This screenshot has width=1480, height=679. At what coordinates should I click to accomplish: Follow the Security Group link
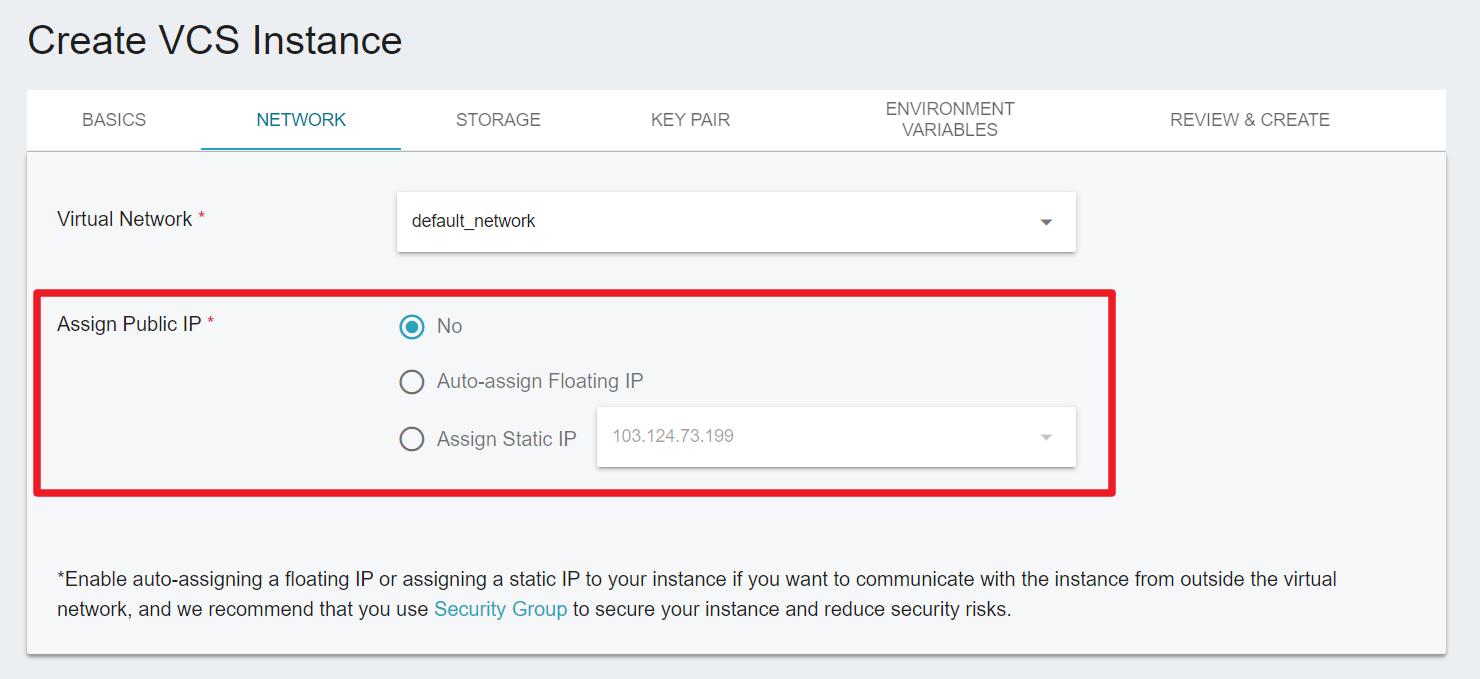coord(500,609)
